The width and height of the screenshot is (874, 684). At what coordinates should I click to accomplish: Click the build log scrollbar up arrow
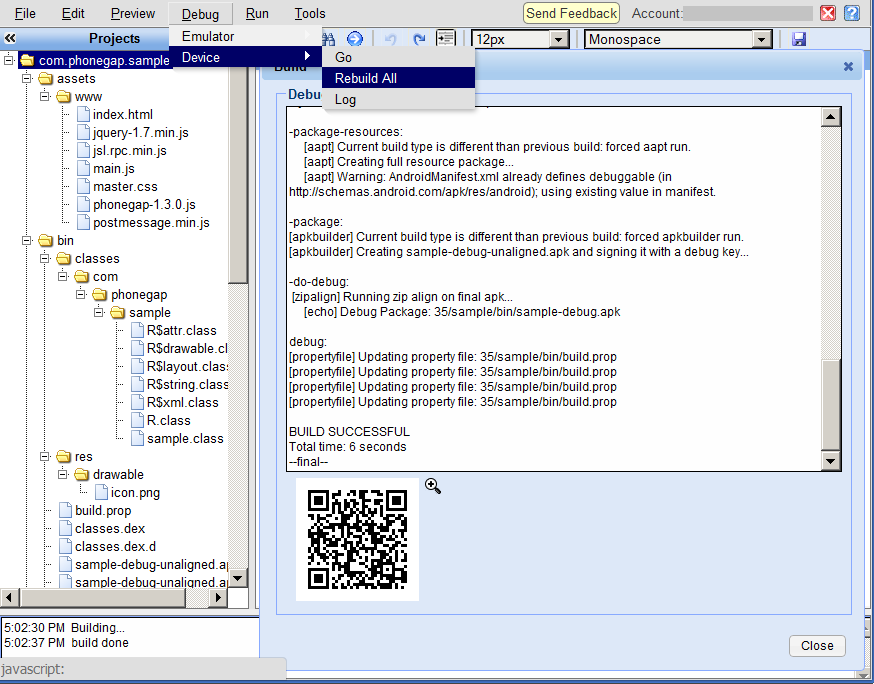pyautogui.click(x=831, y=117)
